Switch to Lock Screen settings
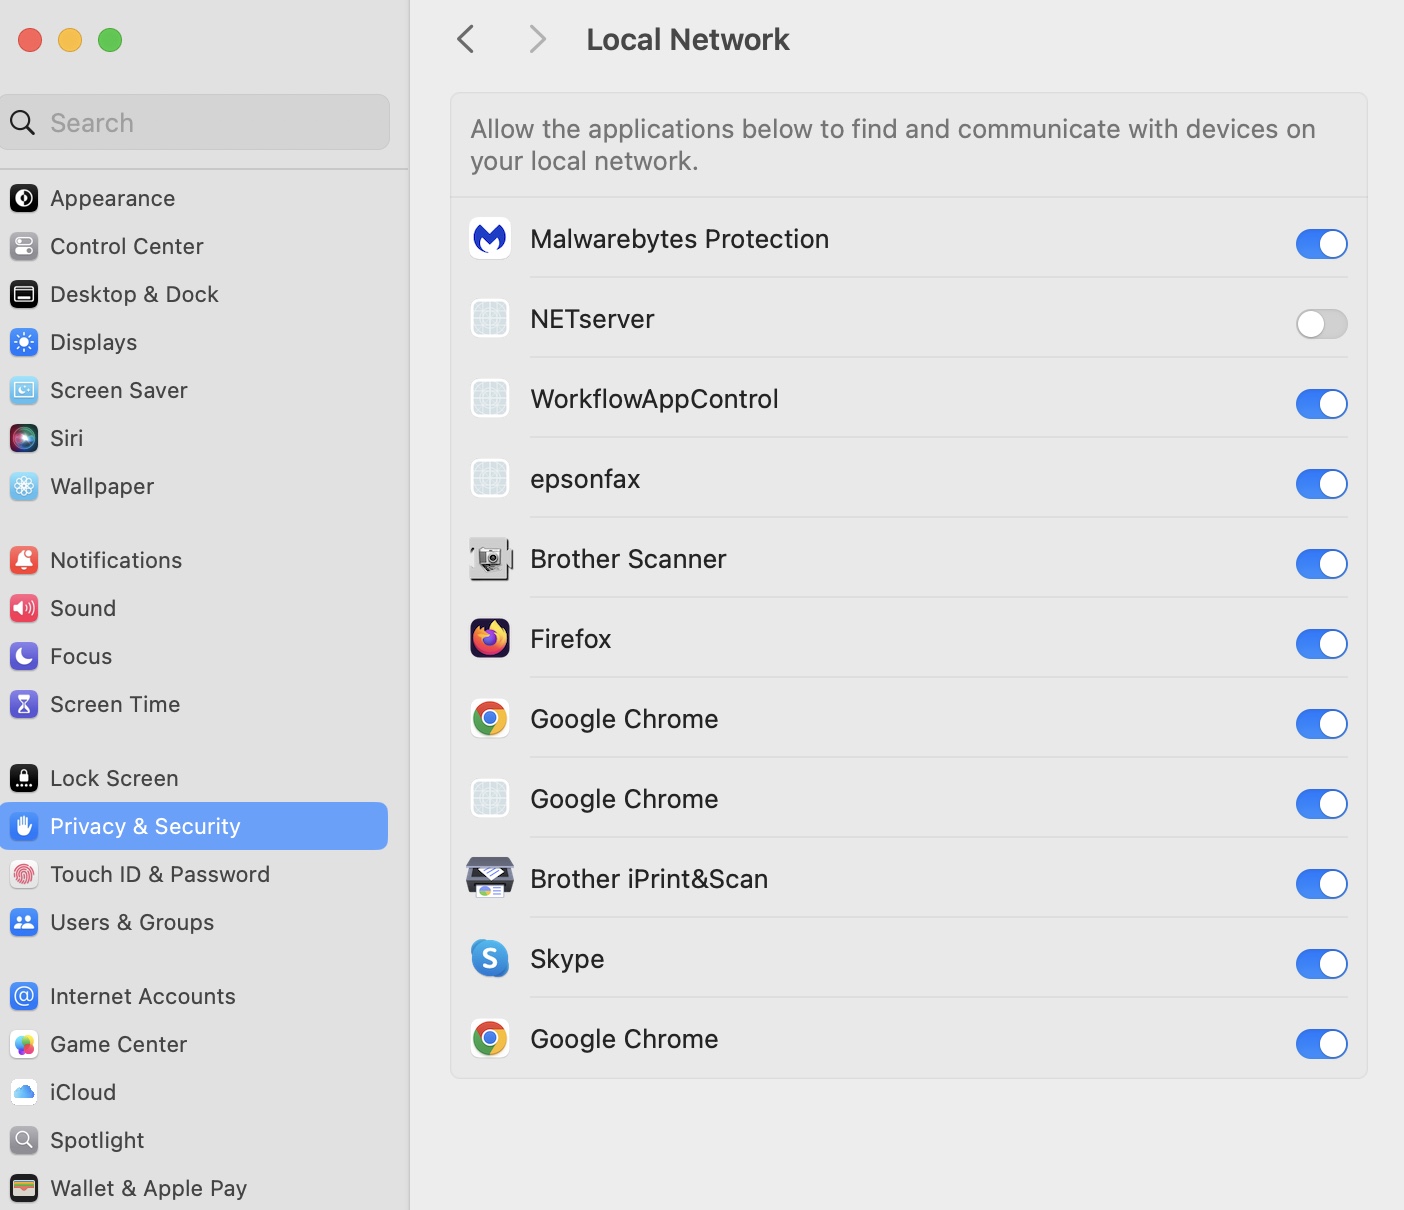Image resolution: width=1404 pixels, height=1210 pixels. point(114,778)
